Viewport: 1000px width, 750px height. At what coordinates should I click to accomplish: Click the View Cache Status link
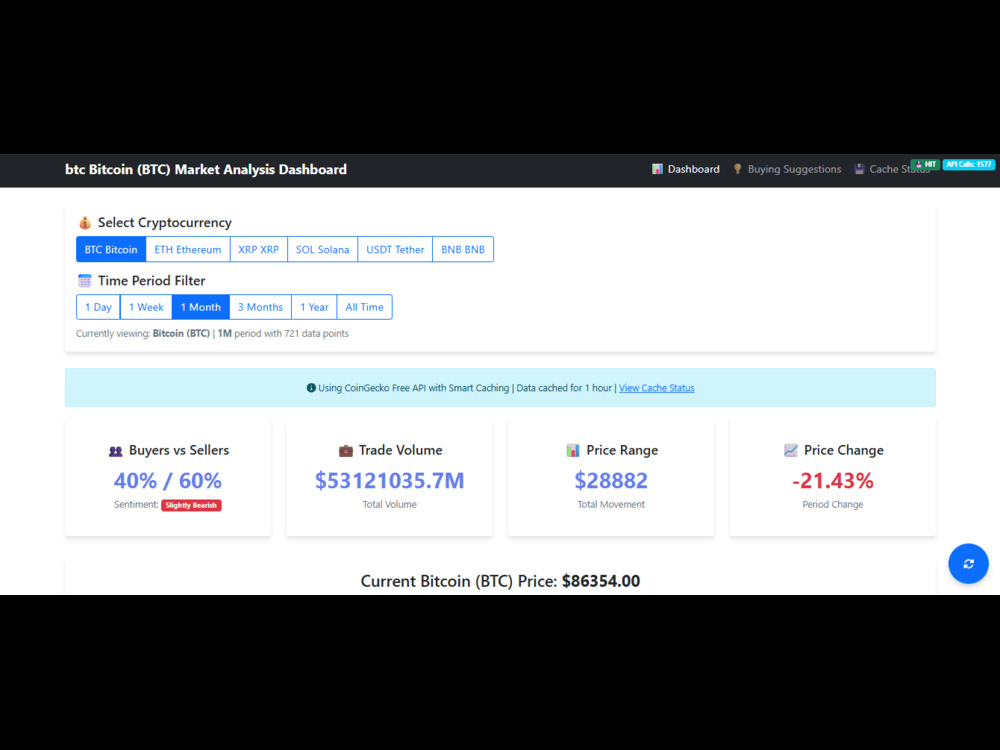pyautogui.click(x=656, y=388)
